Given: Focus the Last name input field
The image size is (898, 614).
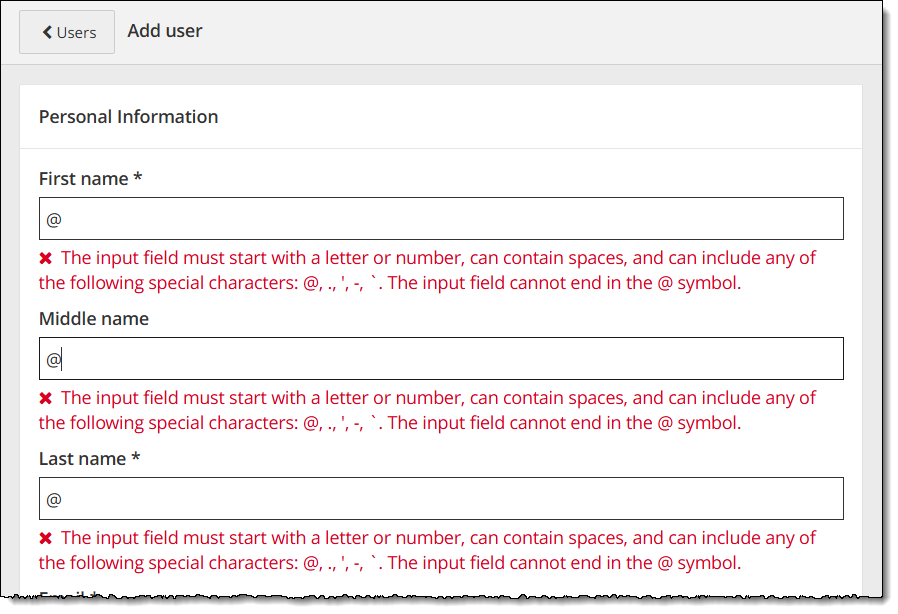Looking at the screenshot, I should 440,498.
